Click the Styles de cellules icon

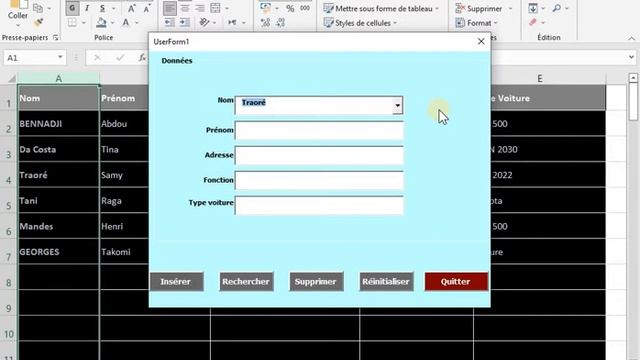tap(328, 23)
